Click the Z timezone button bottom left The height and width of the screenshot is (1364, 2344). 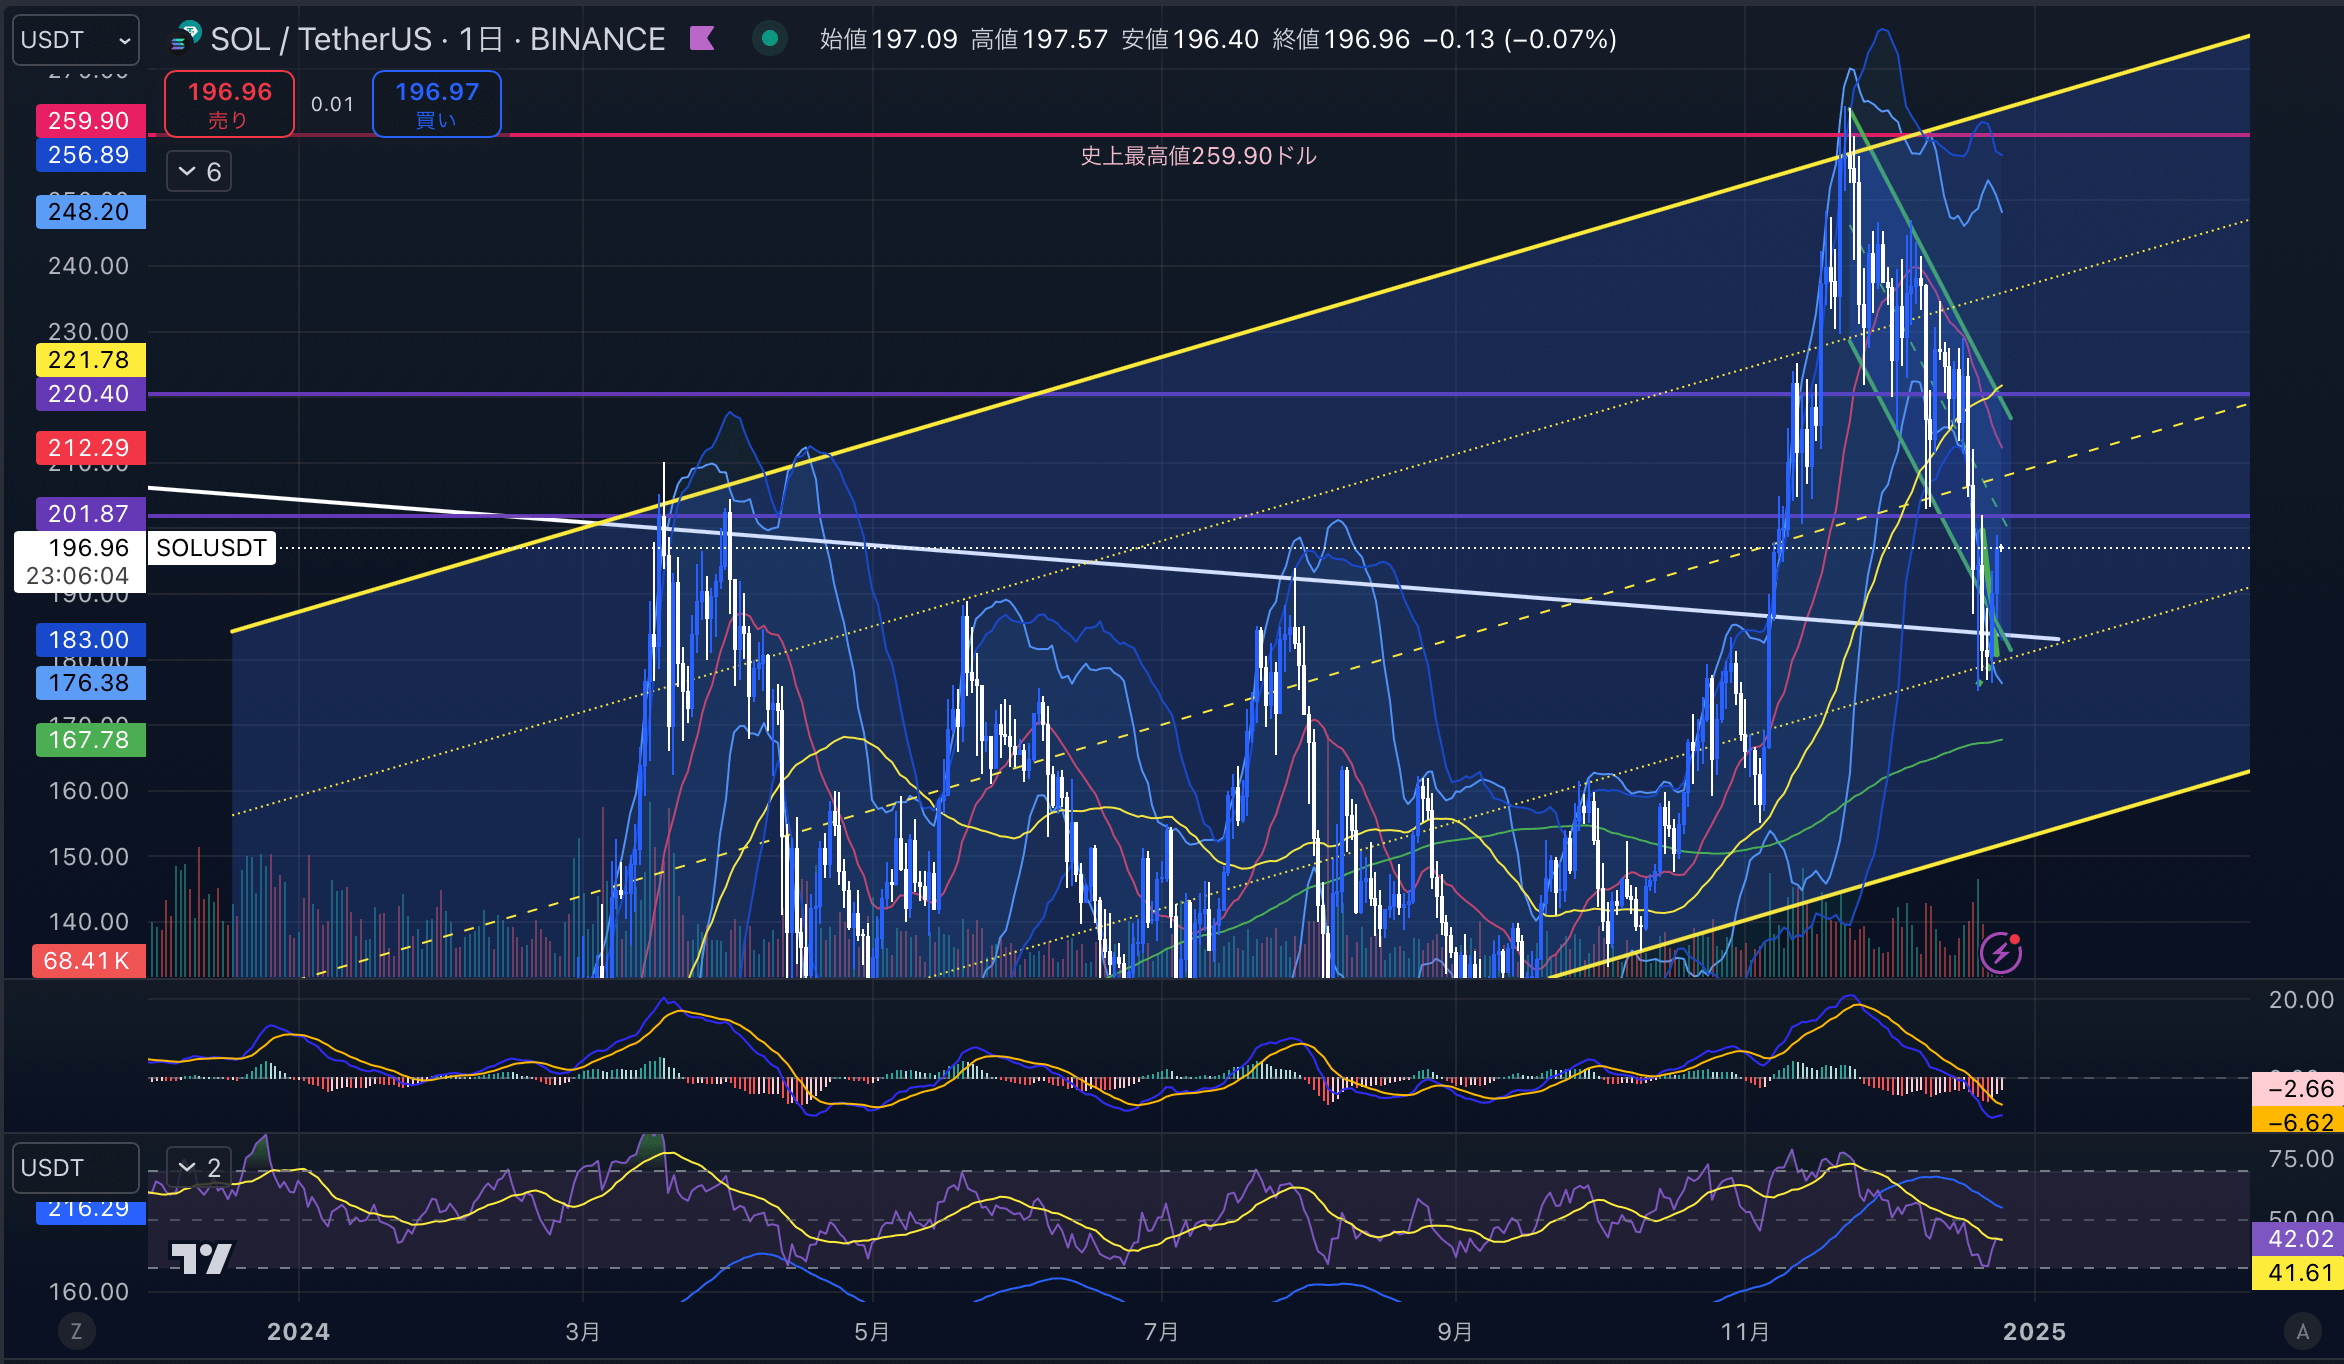pos(76,1331)
